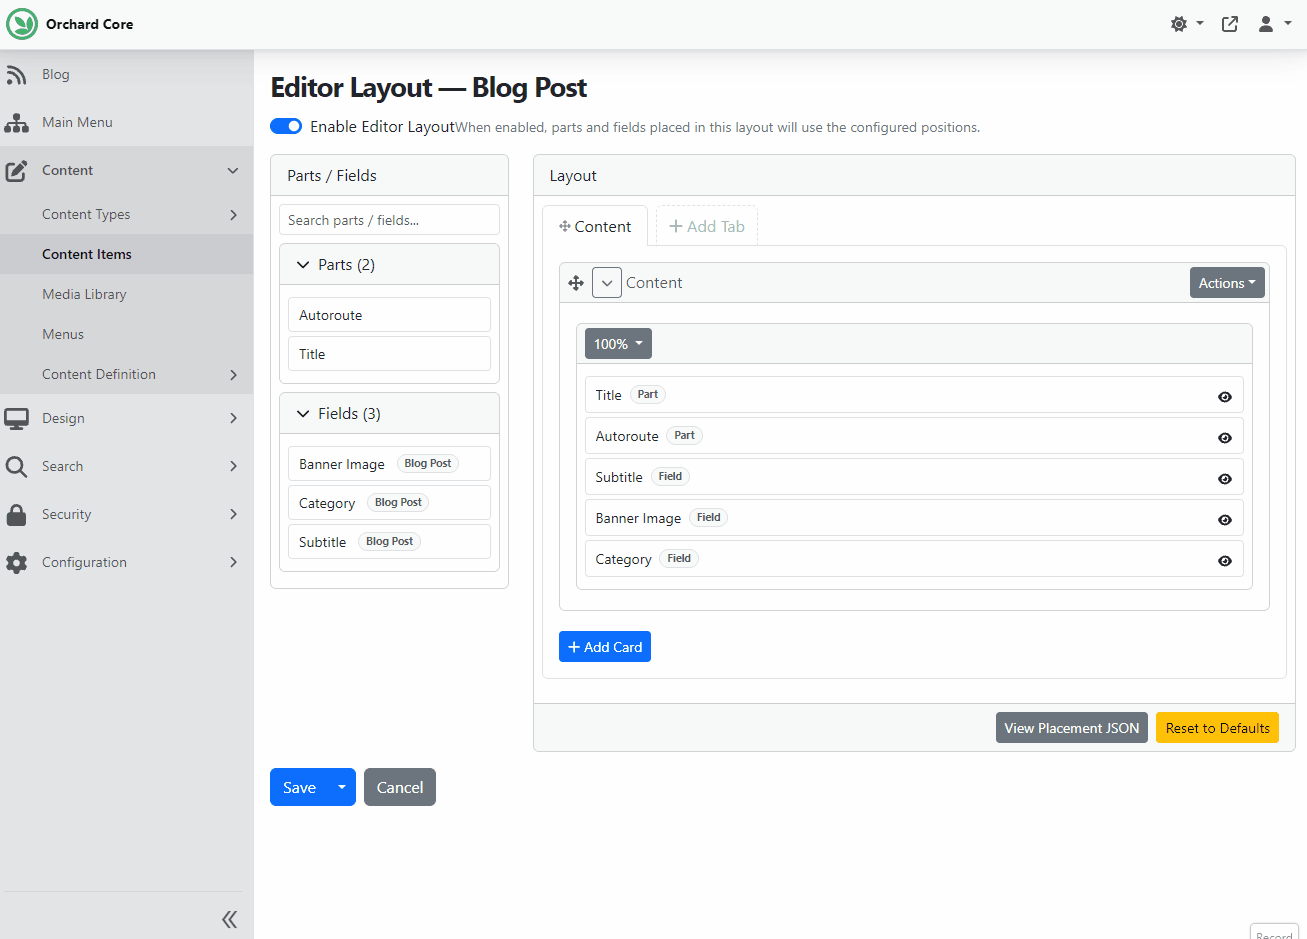Click the Cancel button
The width and height of the screenshot is (1307, 939).
coord(400,787)
